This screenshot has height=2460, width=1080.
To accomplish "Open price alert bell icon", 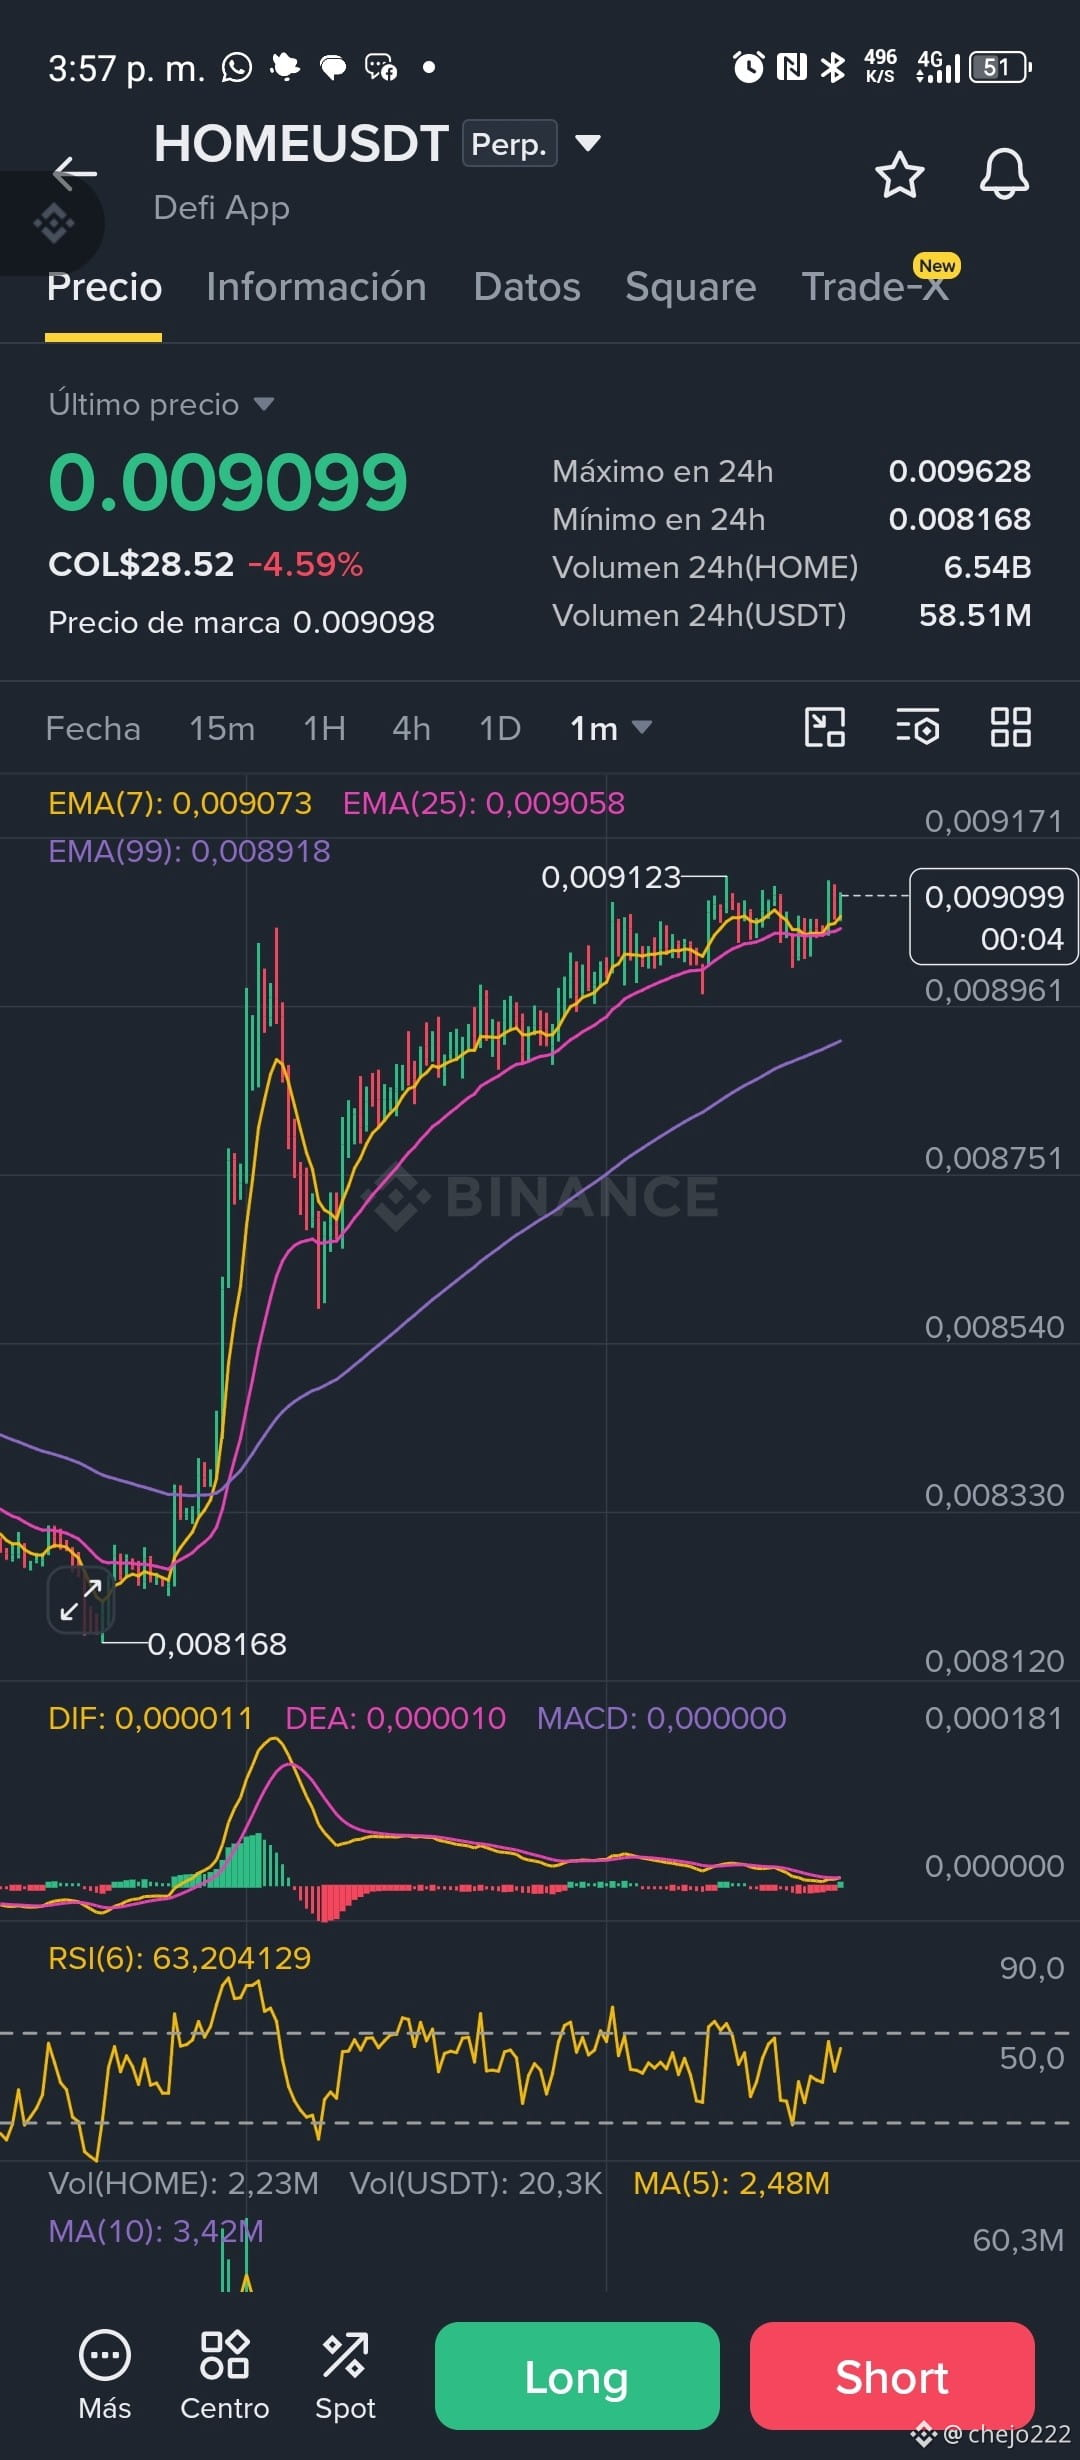I will point(1004,174).
